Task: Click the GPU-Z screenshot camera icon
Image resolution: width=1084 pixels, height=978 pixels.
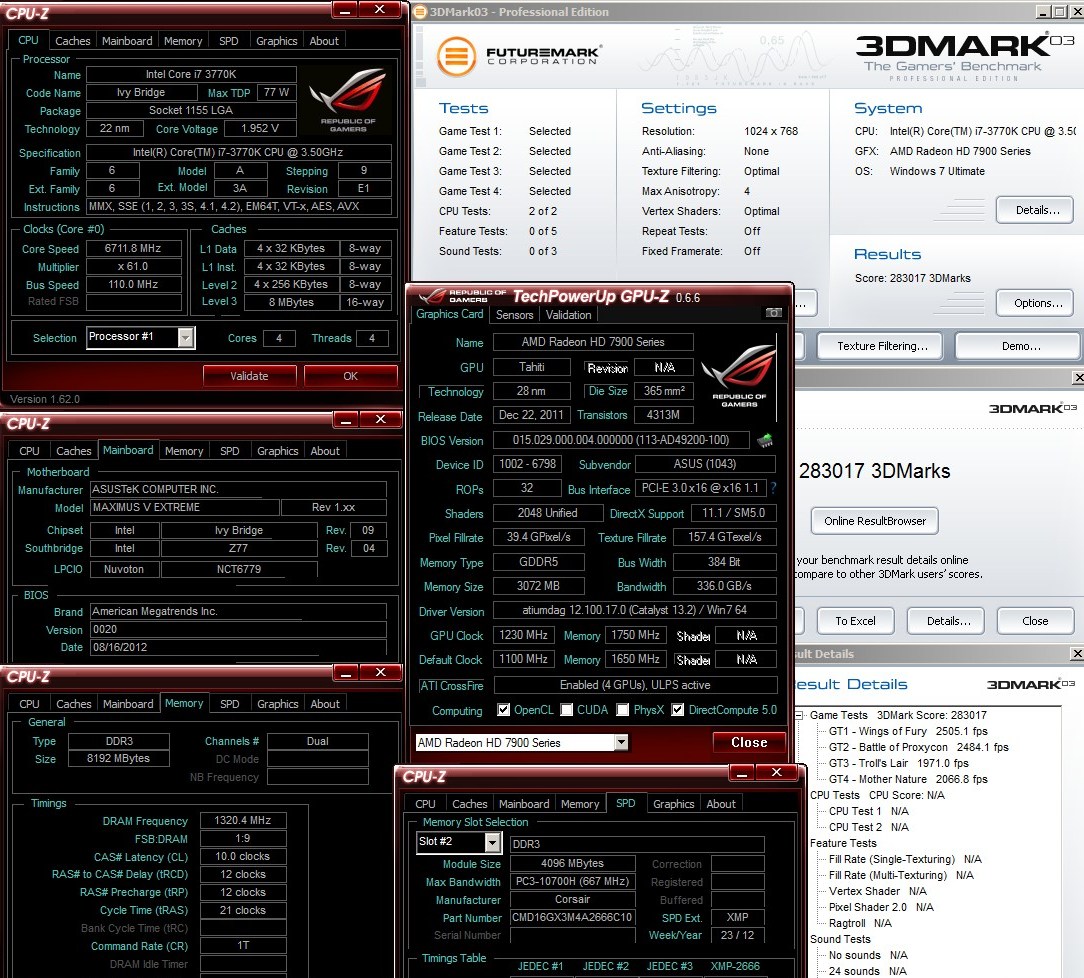Action: click(773, 314)
